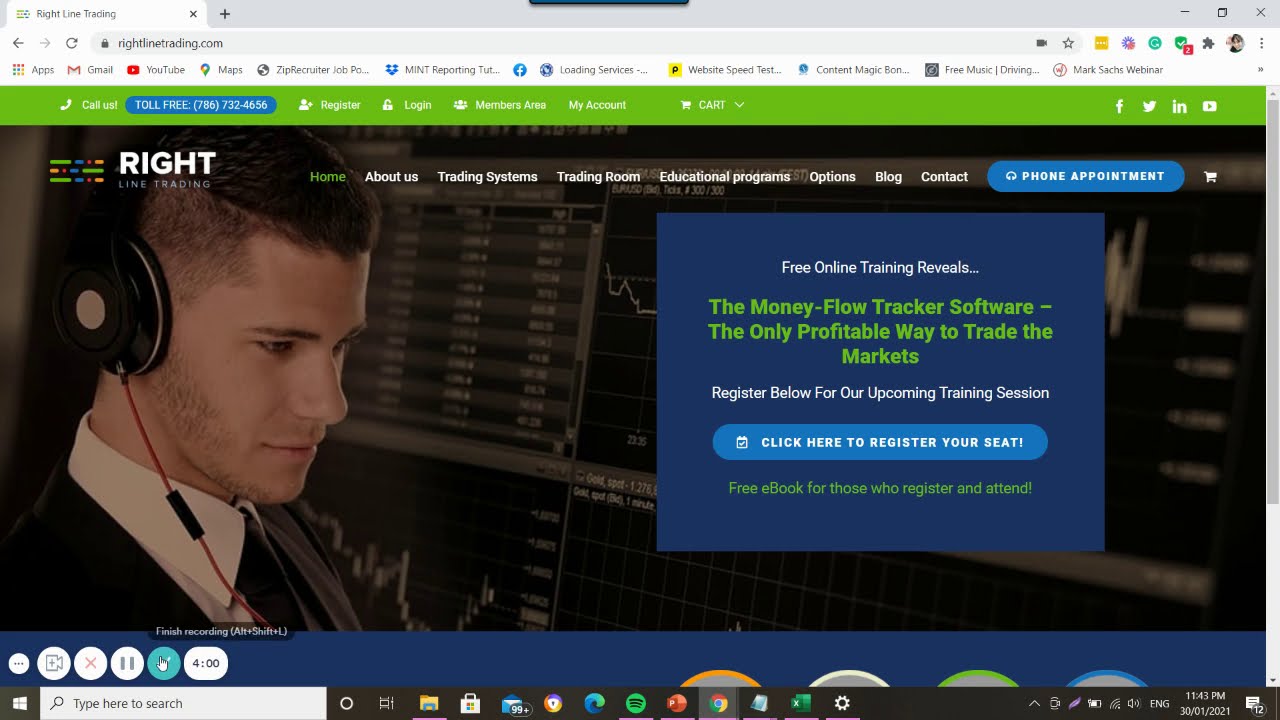The image size is (1280, 720).
Task: Open the Chrome Extensions puzzle icon
Action: [x=1208, y=43]
